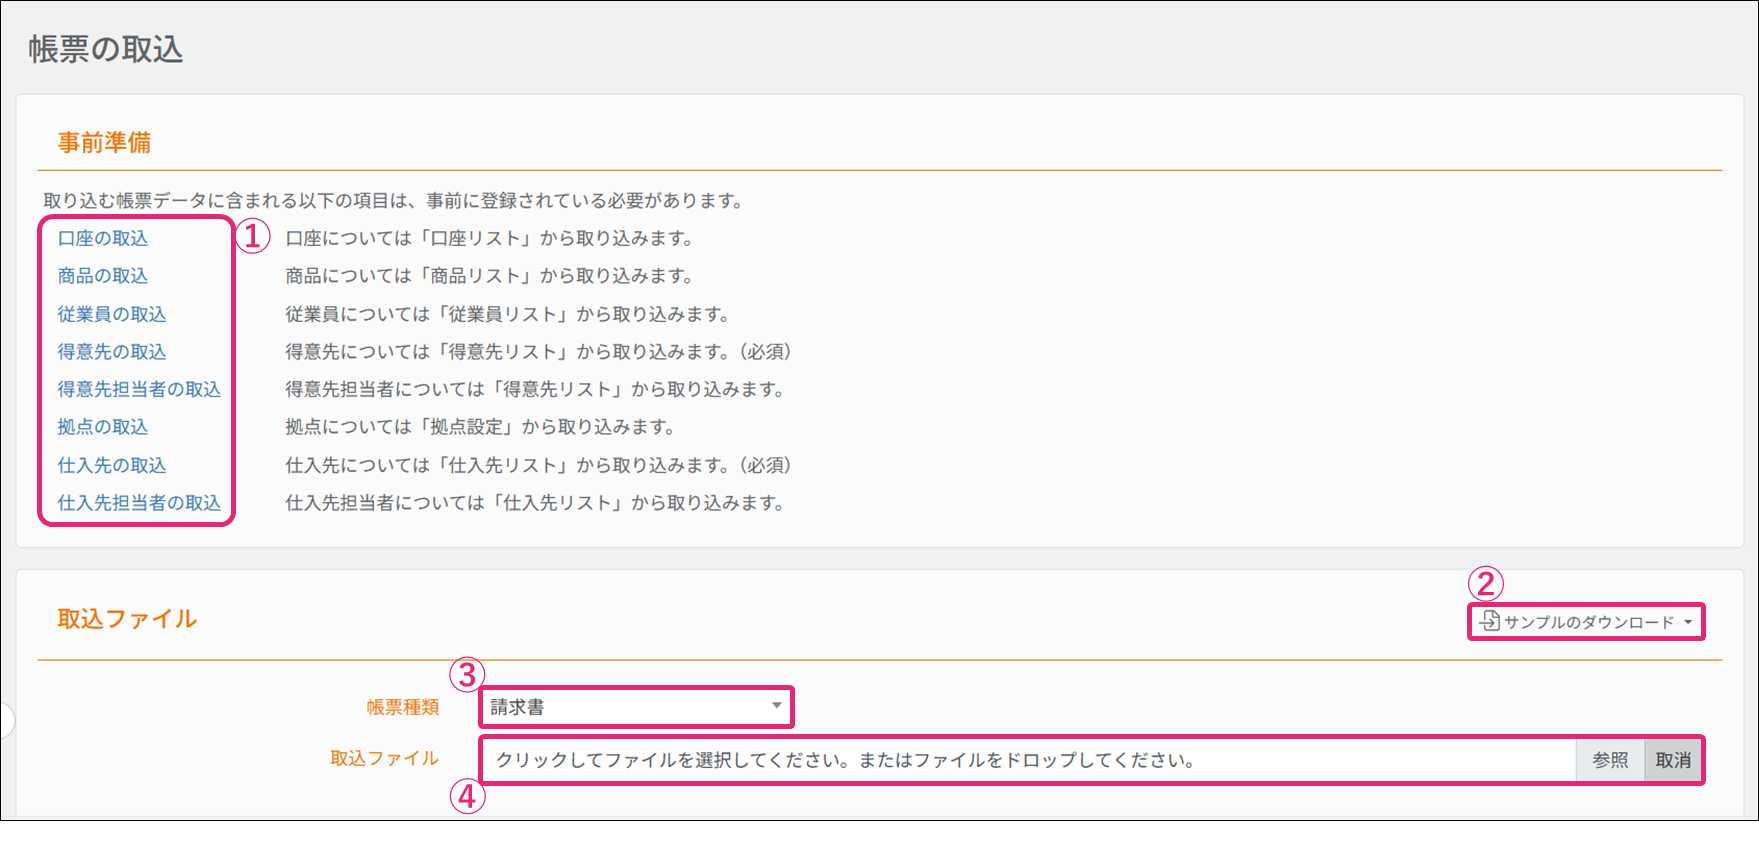Open the 口座の取込 link

pos(103,238)
